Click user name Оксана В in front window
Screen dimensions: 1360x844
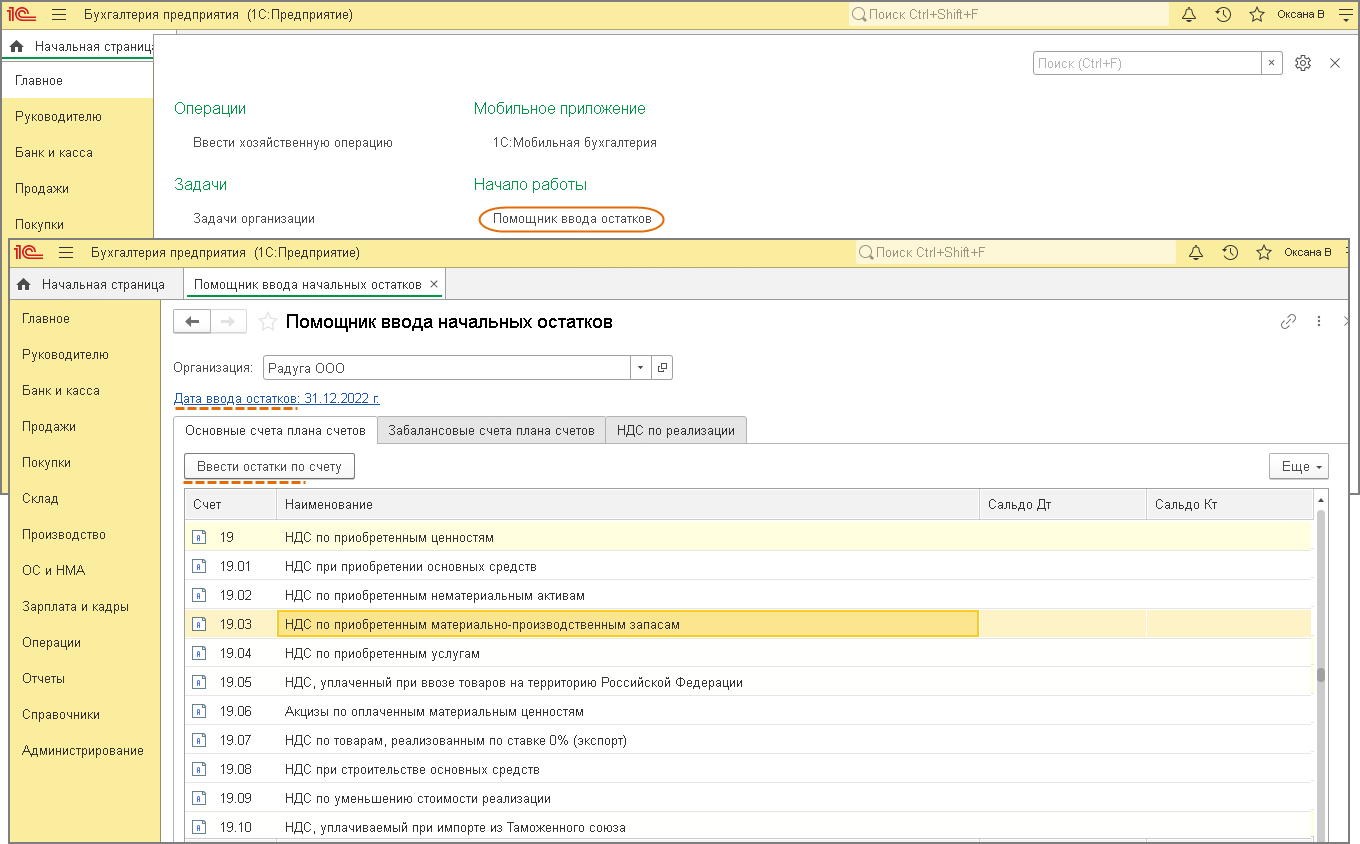point(1308,253)
